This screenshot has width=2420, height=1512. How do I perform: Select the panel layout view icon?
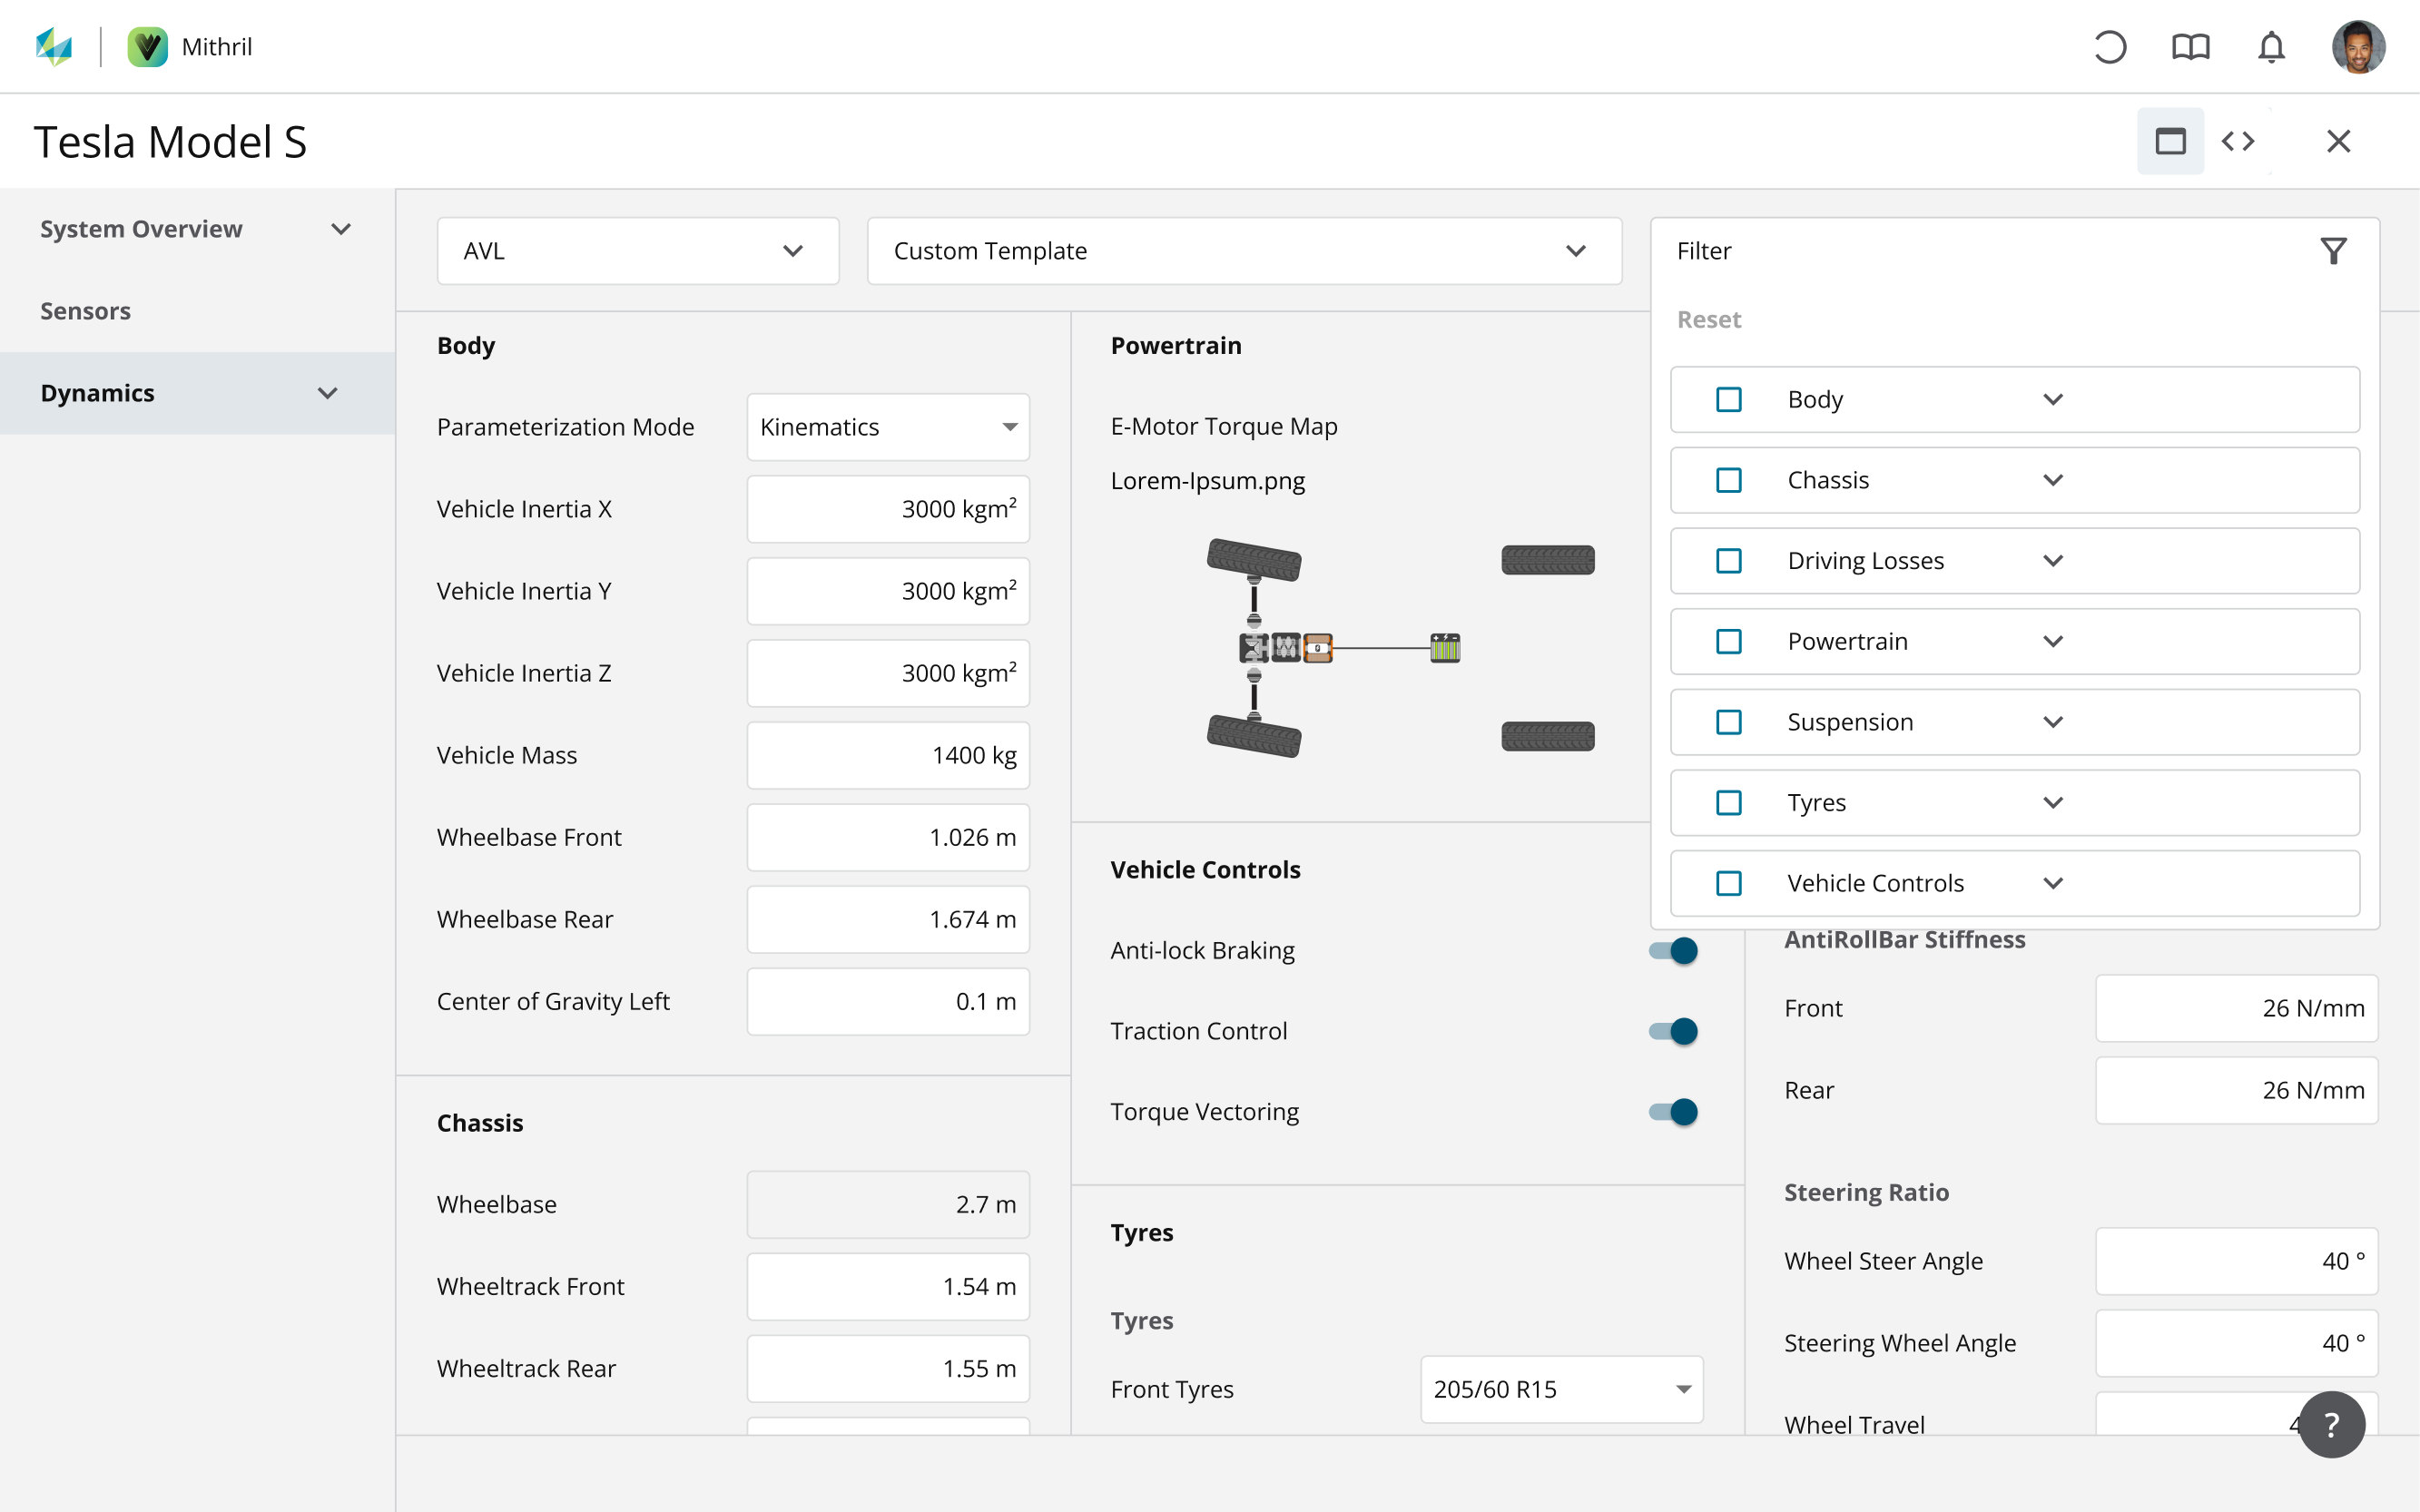(2170, 141)
